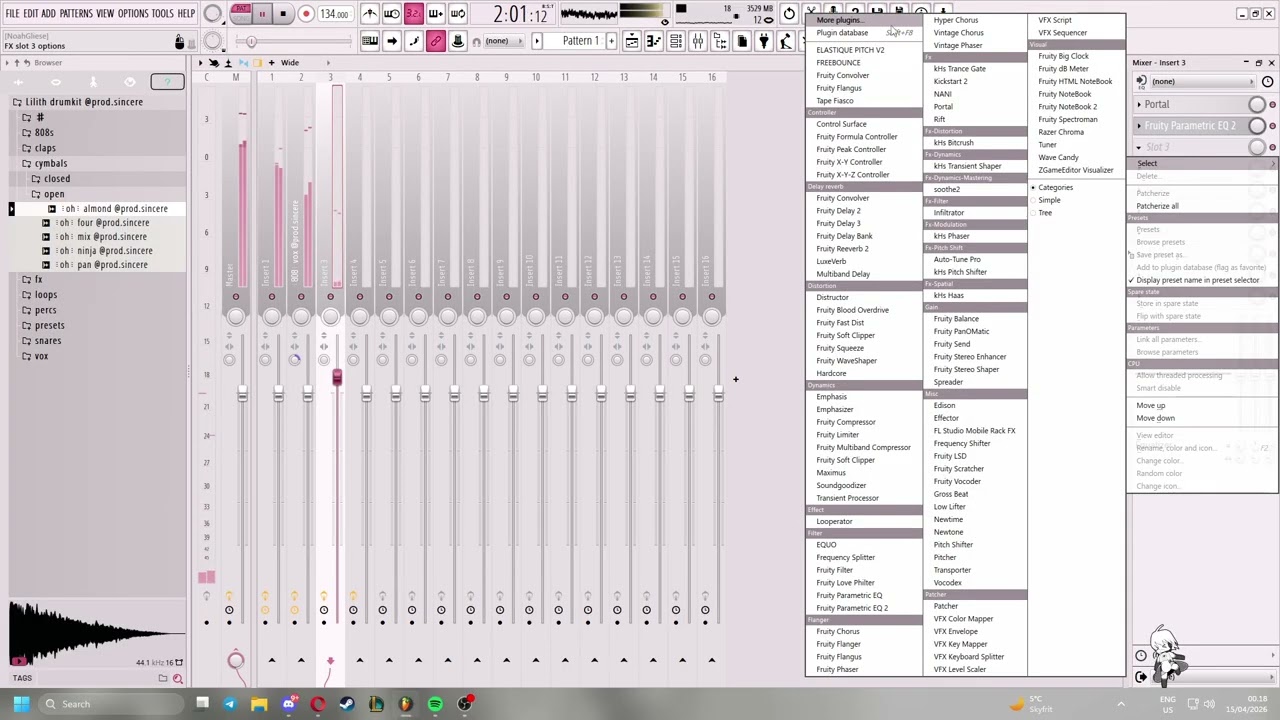Image resolution: width=1280 pixels, height=720 pixels.
Task: Open the Channel rack view icon
Action: pyautogui.click(x=676, y=41)
